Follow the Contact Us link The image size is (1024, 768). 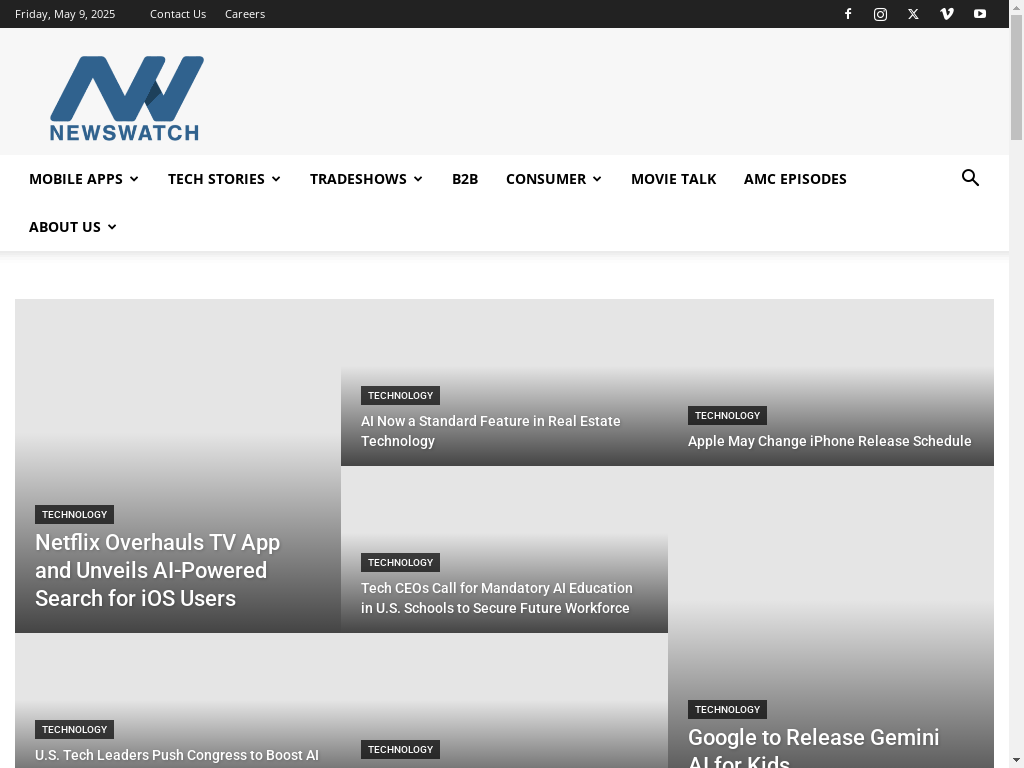click(x=178, y=14)
